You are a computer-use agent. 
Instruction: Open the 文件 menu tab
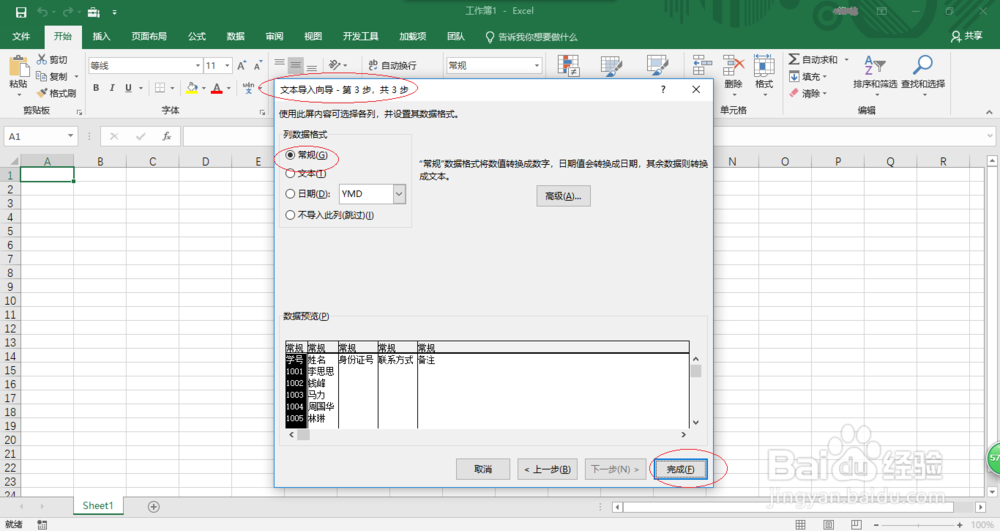coord(21,36)
